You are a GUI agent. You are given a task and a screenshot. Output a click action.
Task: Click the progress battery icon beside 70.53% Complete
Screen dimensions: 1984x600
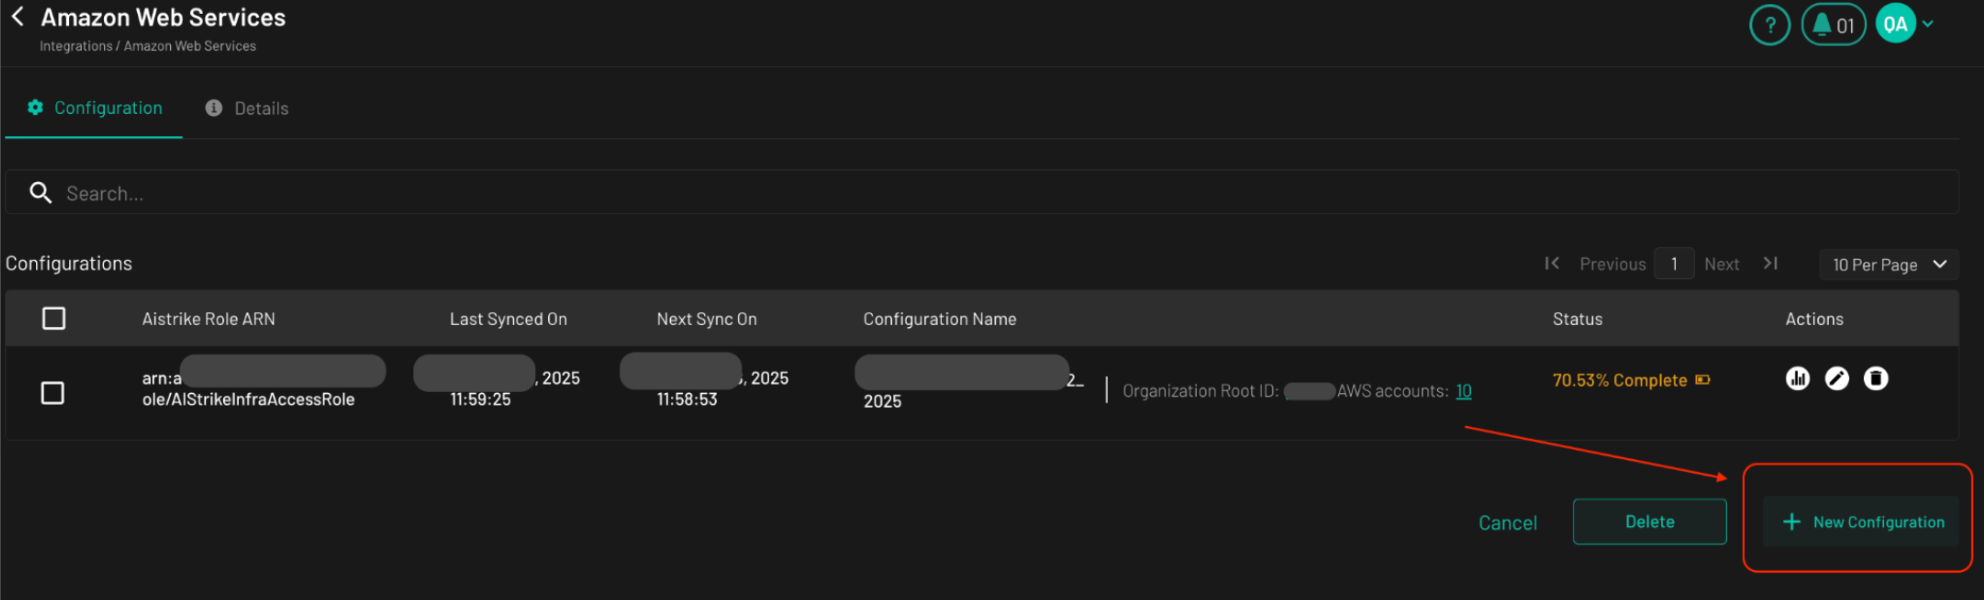(1702, 380)
